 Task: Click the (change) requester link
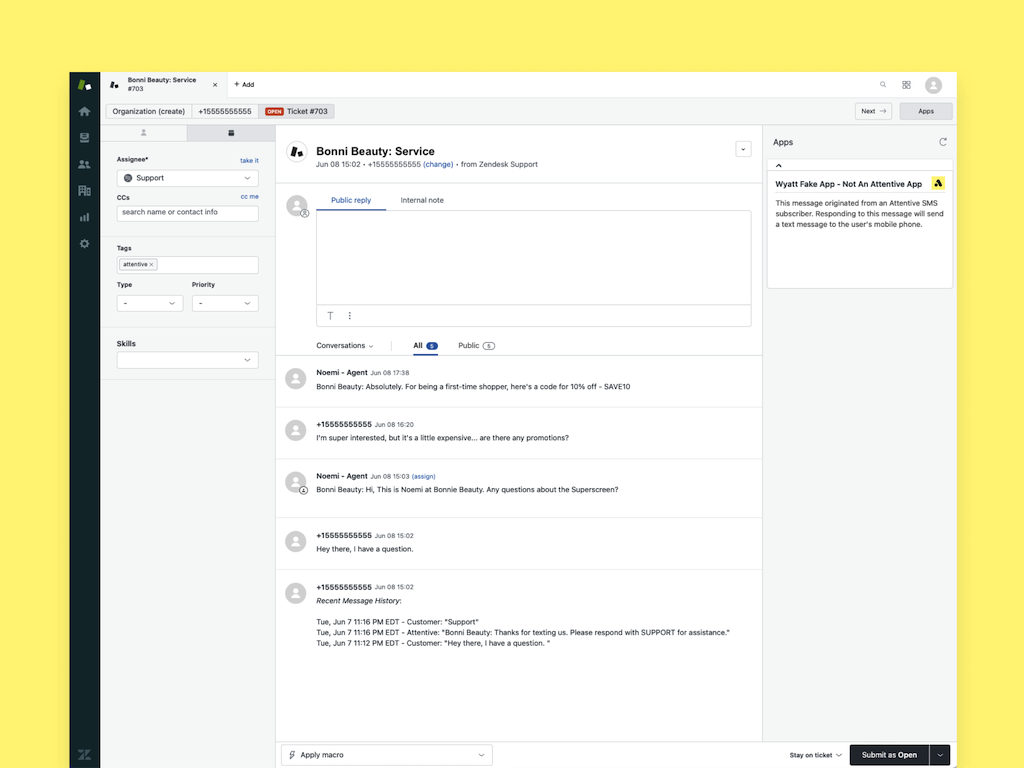[x=438, y=165]
